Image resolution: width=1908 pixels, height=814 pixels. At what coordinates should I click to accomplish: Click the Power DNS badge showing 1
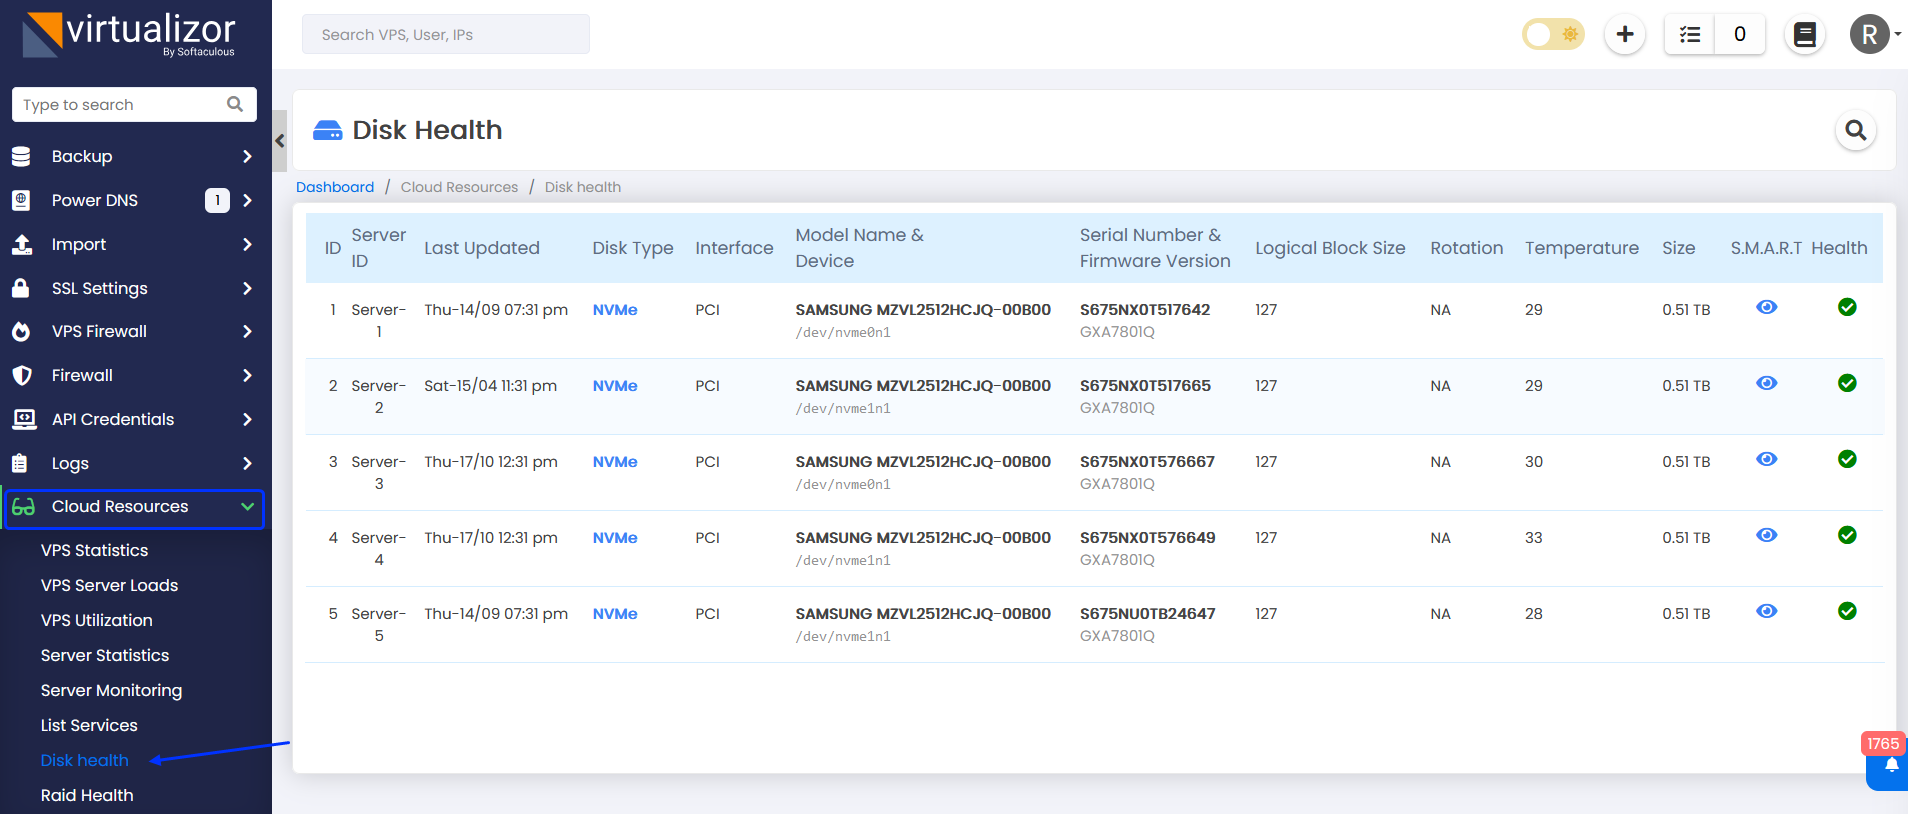[x=217, y=200]
